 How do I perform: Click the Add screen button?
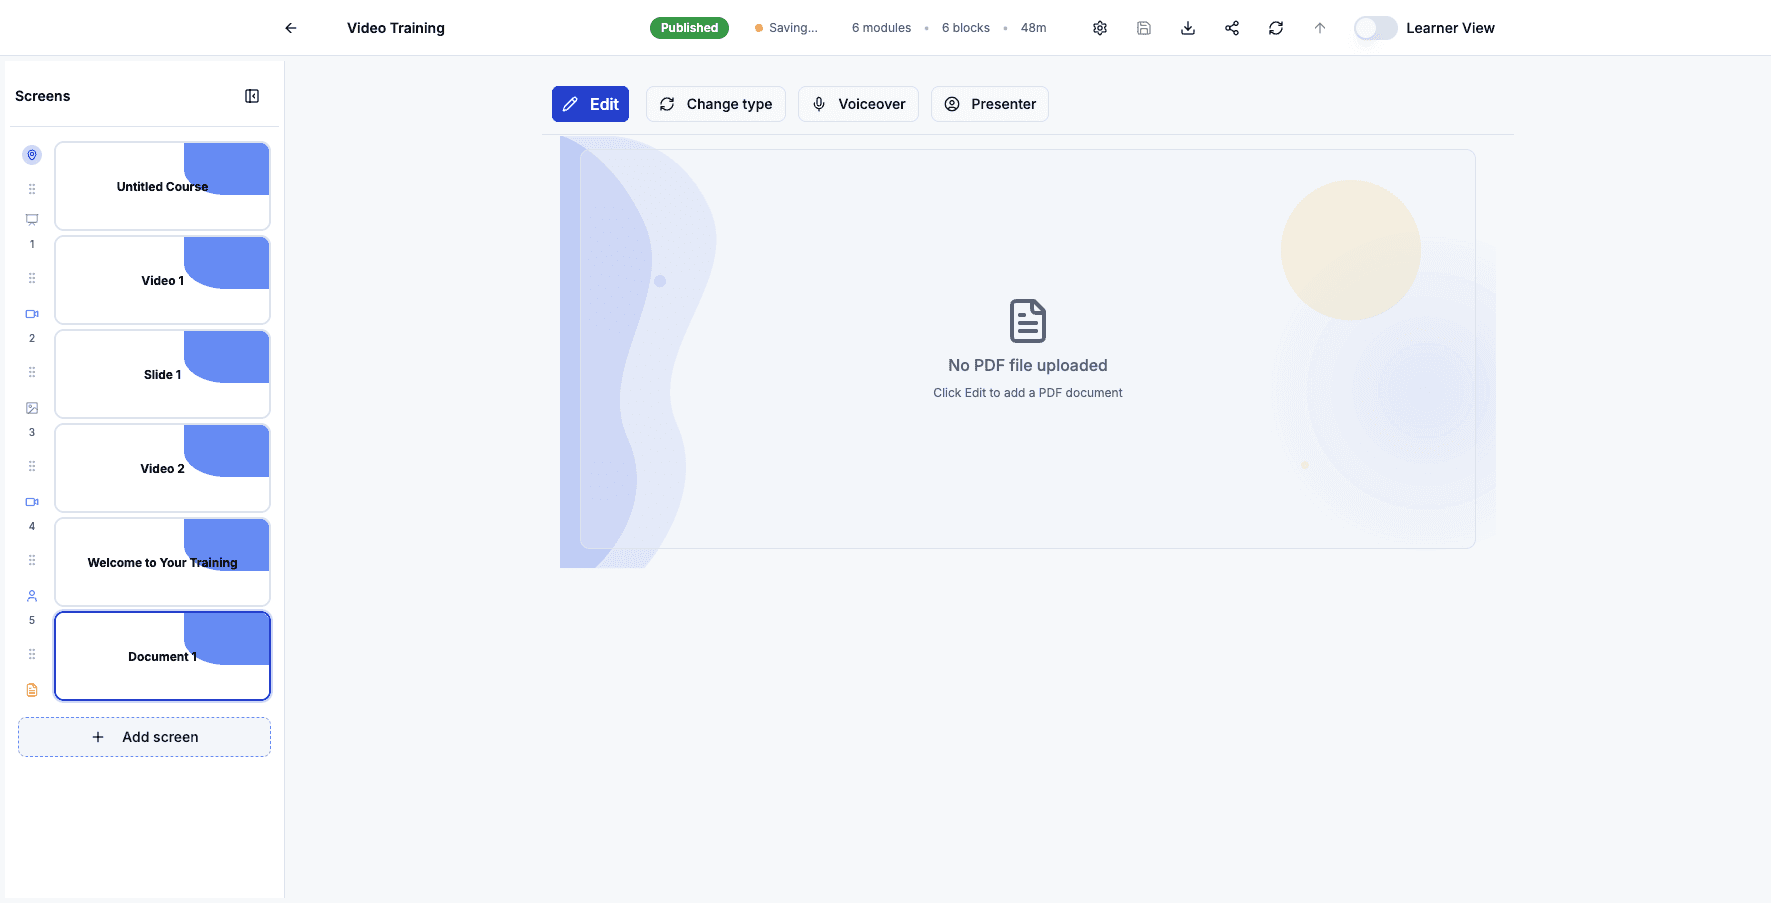pos(144,737)
